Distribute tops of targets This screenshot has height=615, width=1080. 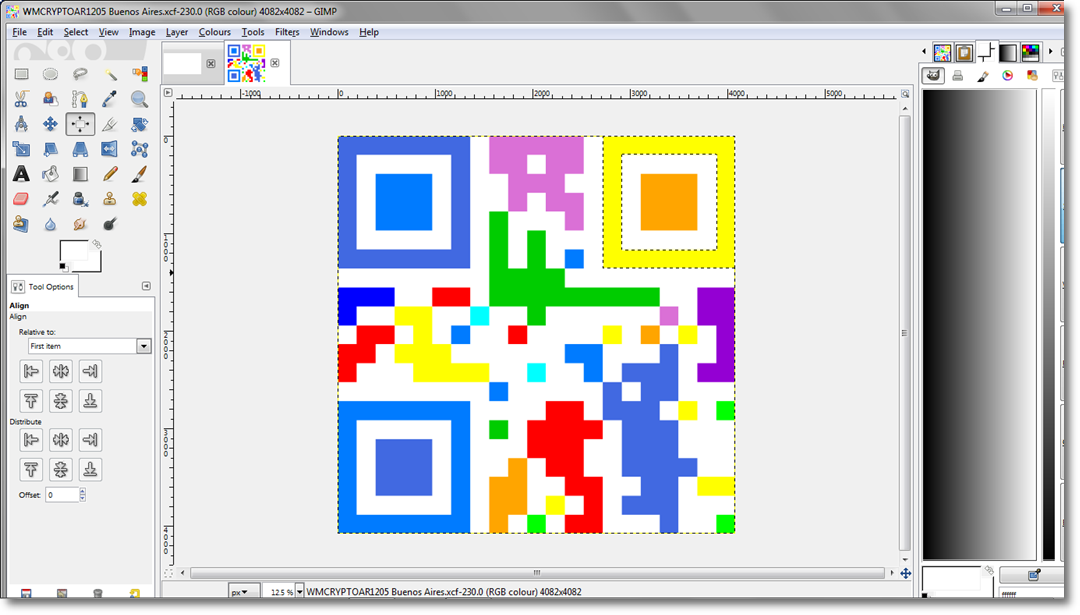(31, 470)
